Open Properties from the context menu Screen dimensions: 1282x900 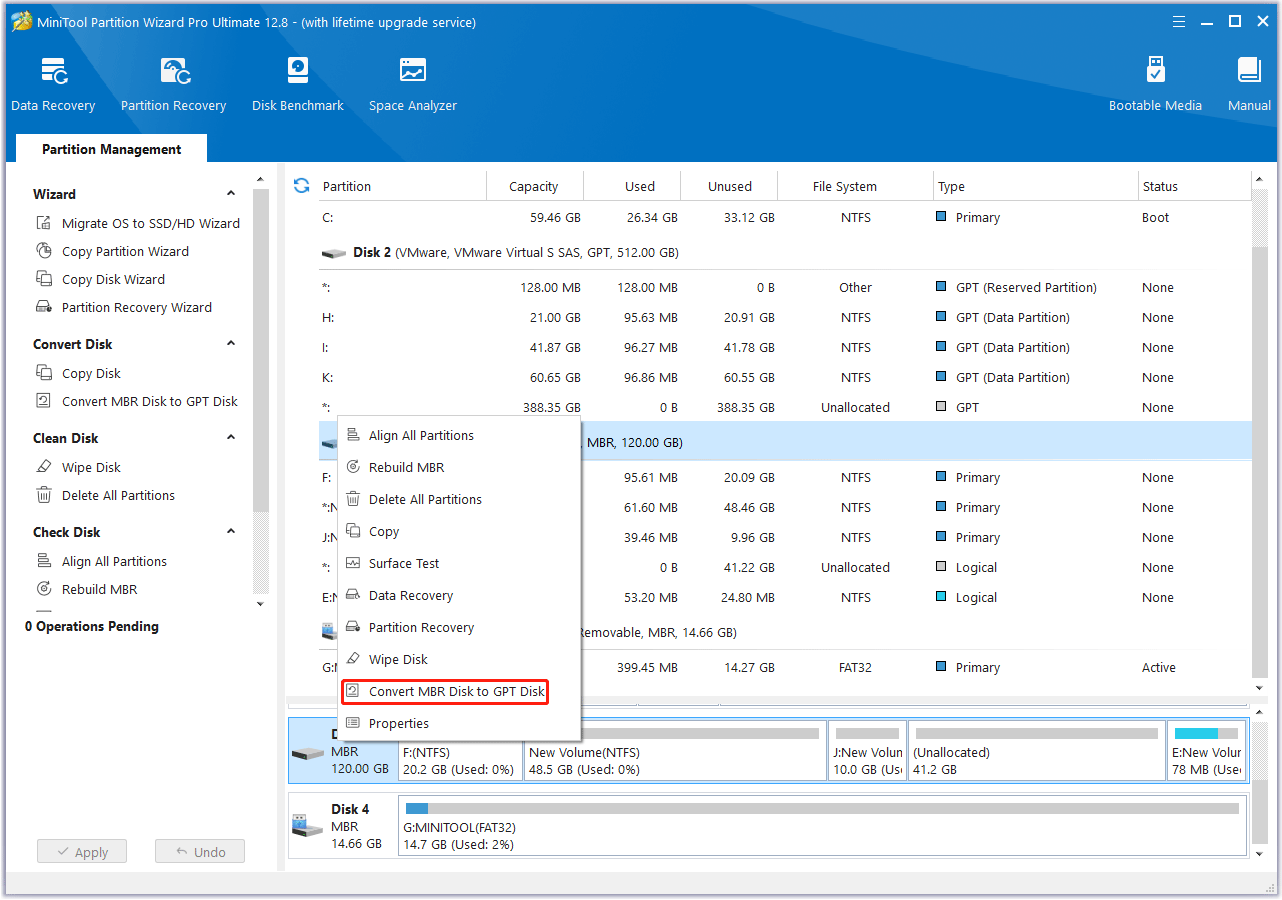459,723
